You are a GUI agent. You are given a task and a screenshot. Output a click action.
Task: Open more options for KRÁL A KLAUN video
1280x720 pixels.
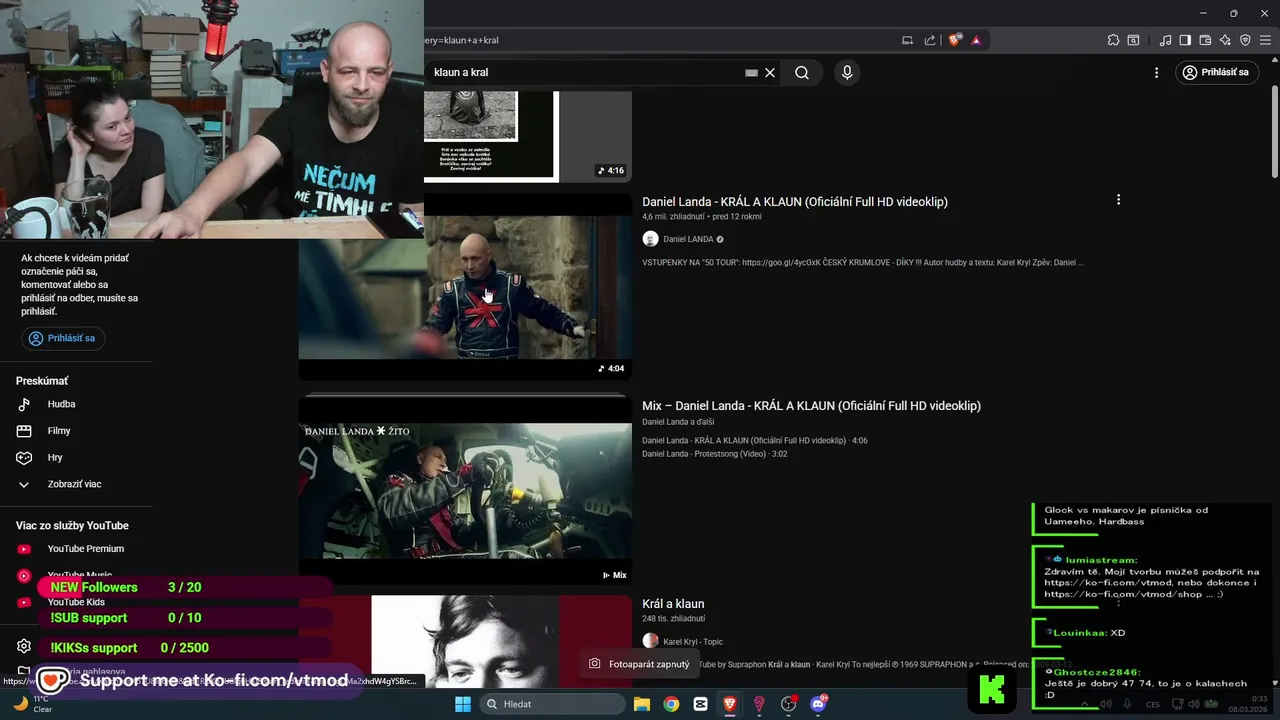1118,200
